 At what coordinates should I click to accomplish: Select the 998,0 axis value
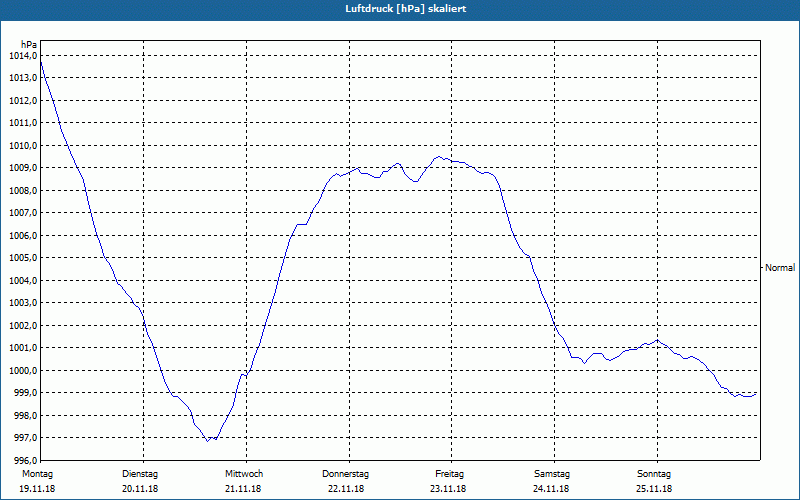25,415
